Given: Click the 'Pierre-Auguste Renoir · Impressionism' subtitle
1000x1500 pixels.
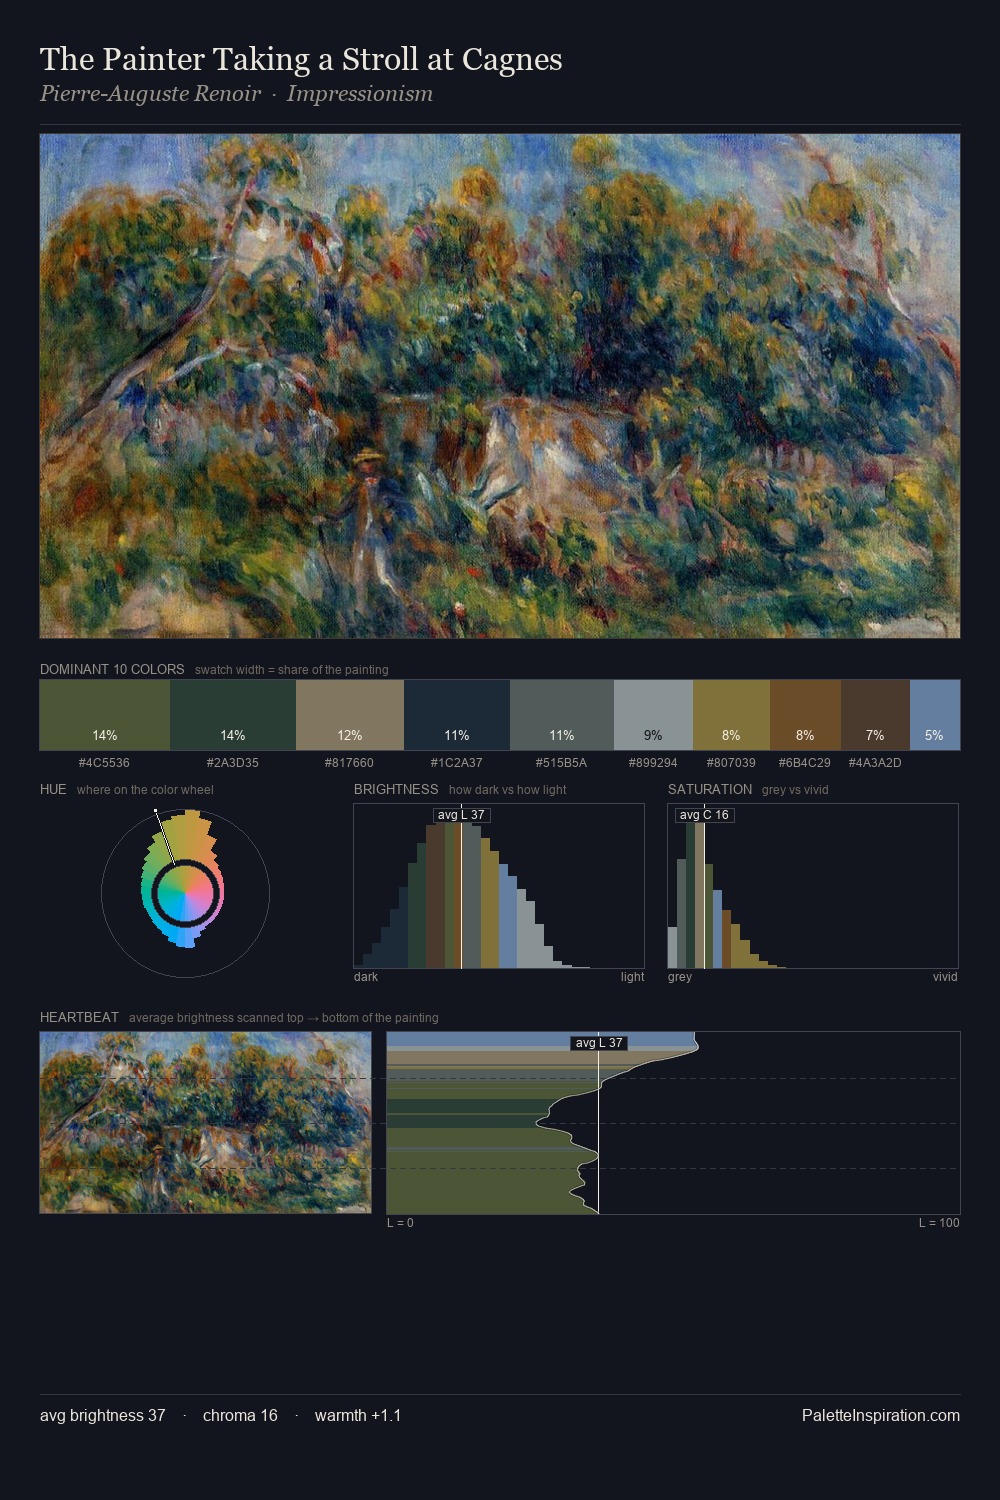Looking at the screenshot, I should coord(236,94).
